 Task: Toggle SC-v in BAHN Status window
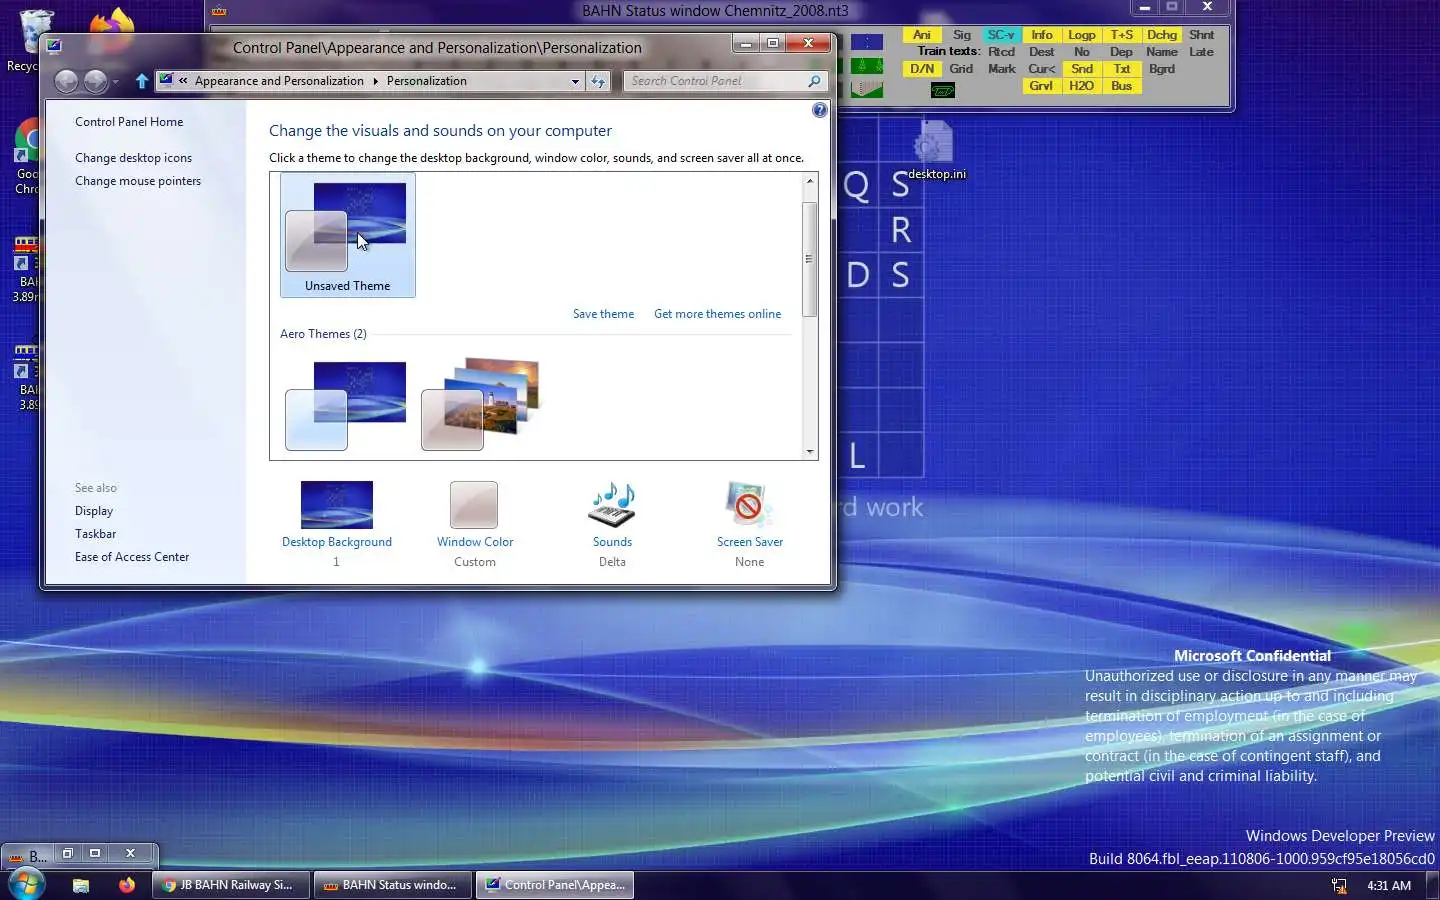point(1001,35)
